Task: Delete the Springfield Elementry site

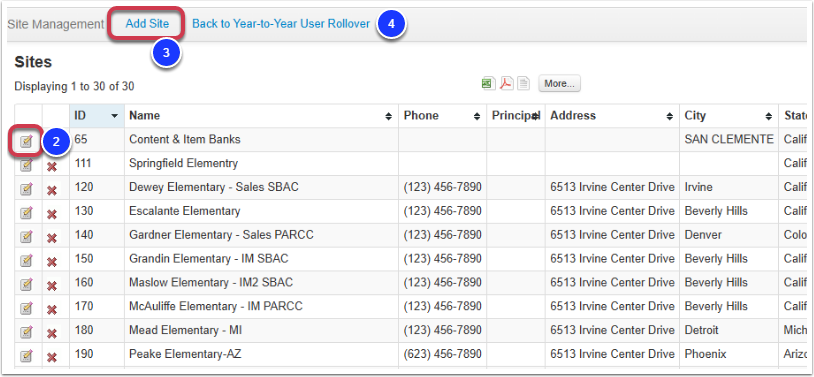Action: tap(52, 167)
